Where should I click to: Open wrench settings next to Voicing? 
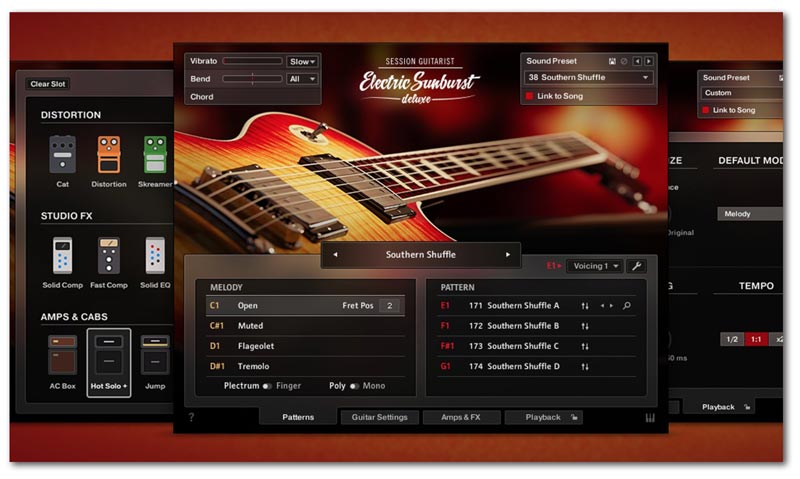pos(637,266)
